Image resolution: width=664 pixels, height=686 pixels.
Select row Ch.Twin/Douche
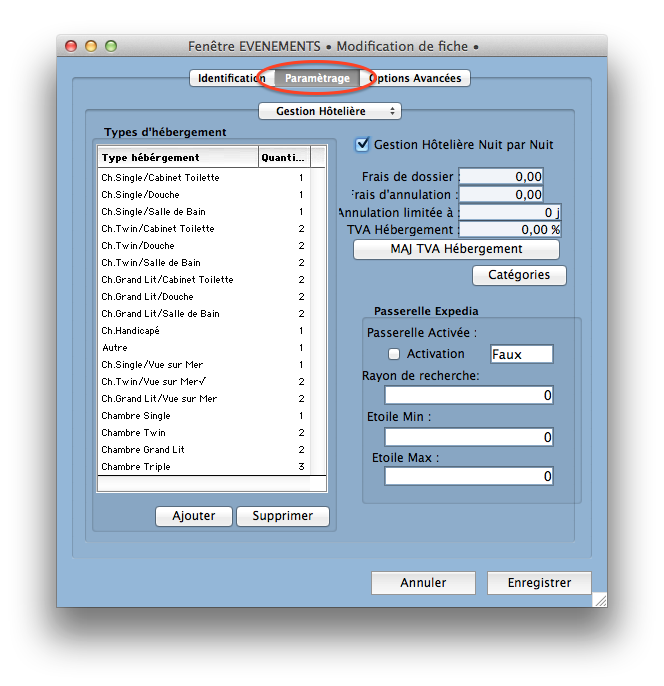204,246
